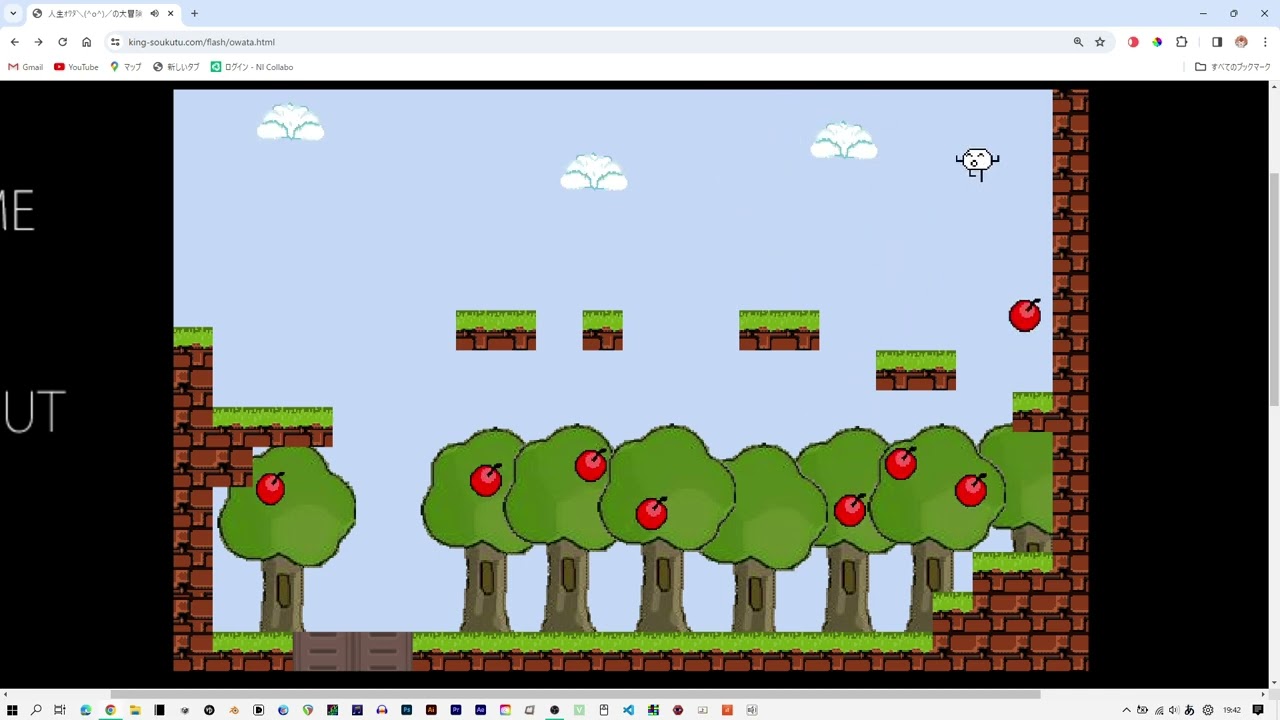Close the current game tab
The image size is (1280, 720).
pos(171,14)
